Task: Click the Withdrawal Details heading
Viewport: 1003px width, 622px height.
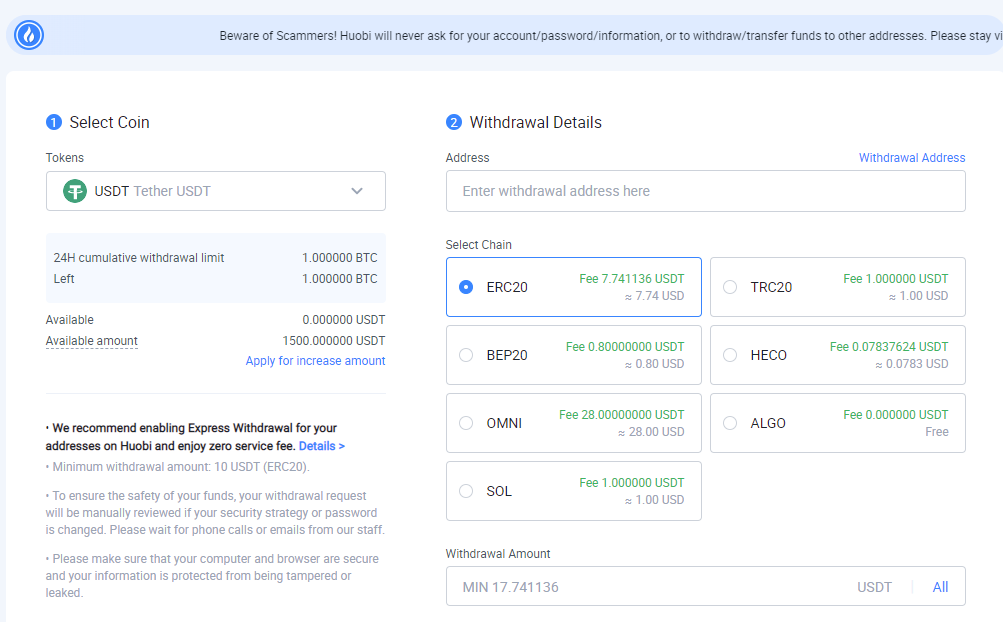Action: [x=535, y=122]
